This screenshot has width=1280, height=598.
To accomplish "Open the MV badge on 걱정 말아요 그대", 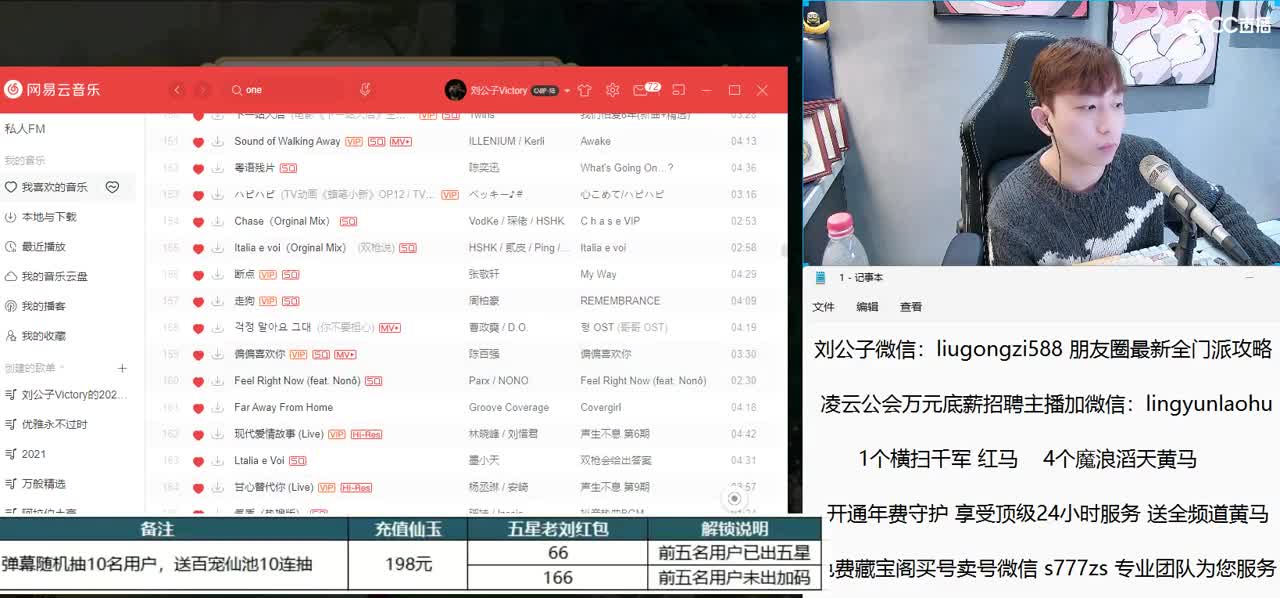I will 389,328.
